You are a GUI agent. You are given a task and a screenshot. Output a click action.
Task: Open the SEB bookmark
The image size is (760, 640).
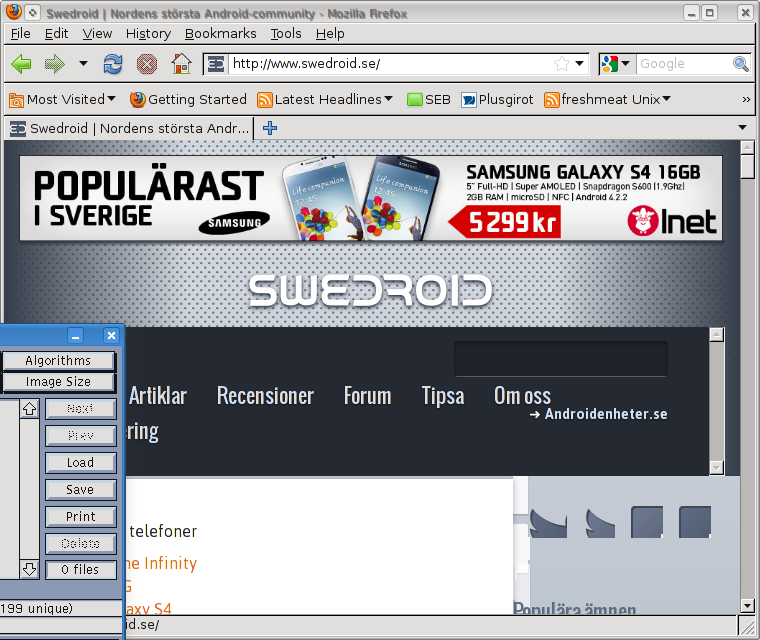(x=428, y=99)
